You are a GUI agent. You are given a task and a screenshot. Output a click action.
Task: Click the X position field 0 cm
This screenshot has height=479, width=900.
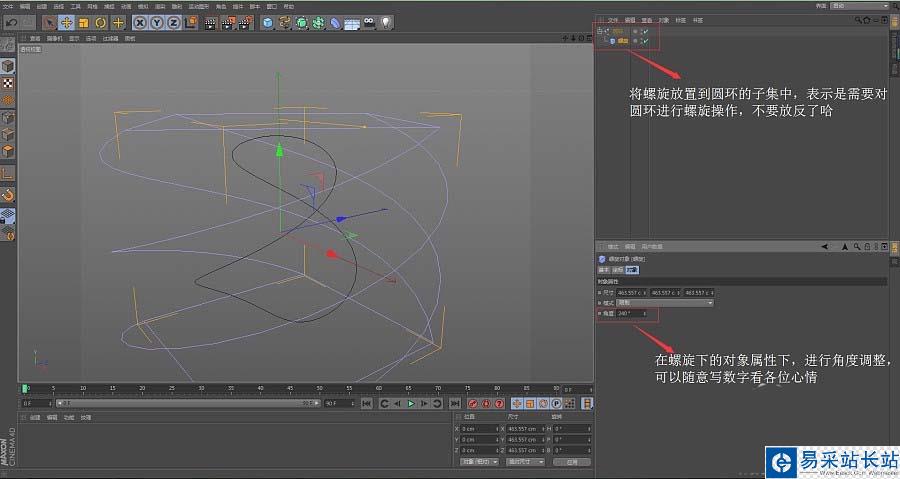[480, 429]
